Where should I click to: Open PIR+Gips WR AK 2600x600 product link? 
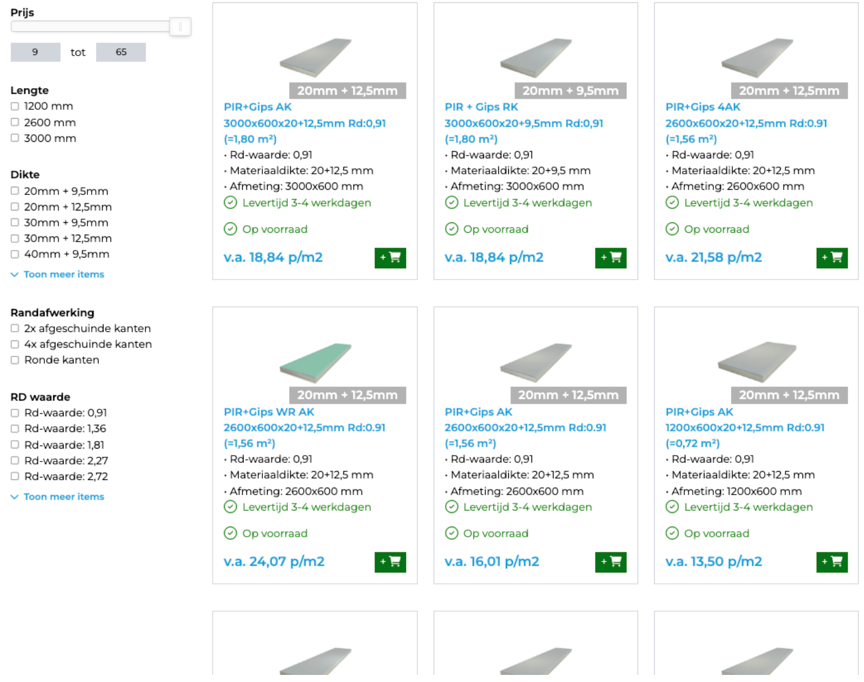(x=304, y=427)
